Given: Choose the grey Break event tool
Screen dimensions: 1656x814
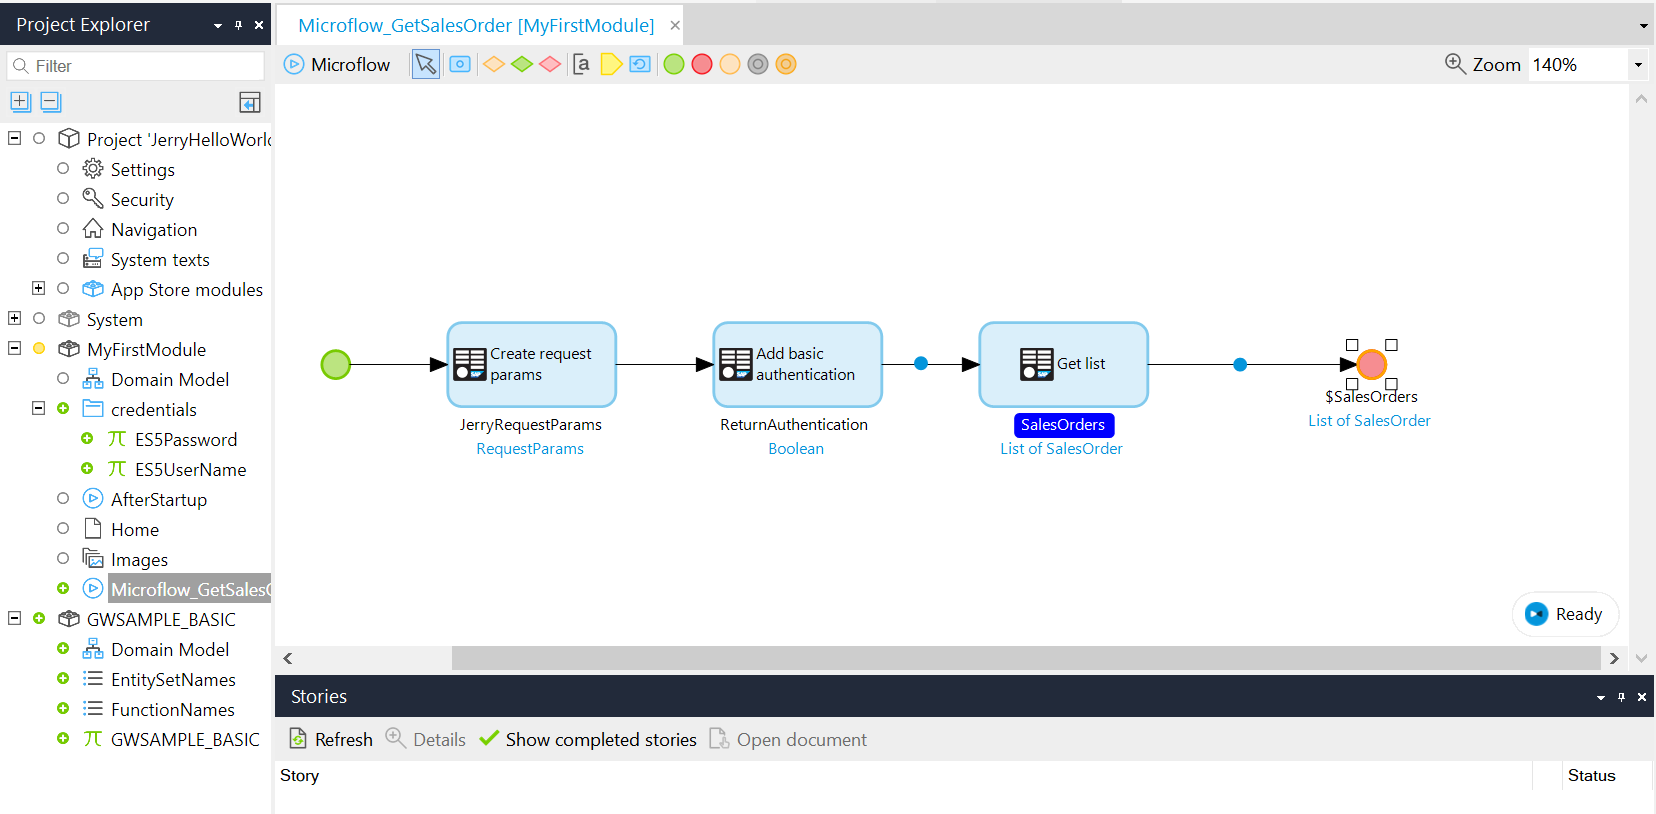Looking at the screenshot, I should click(758, 64).
